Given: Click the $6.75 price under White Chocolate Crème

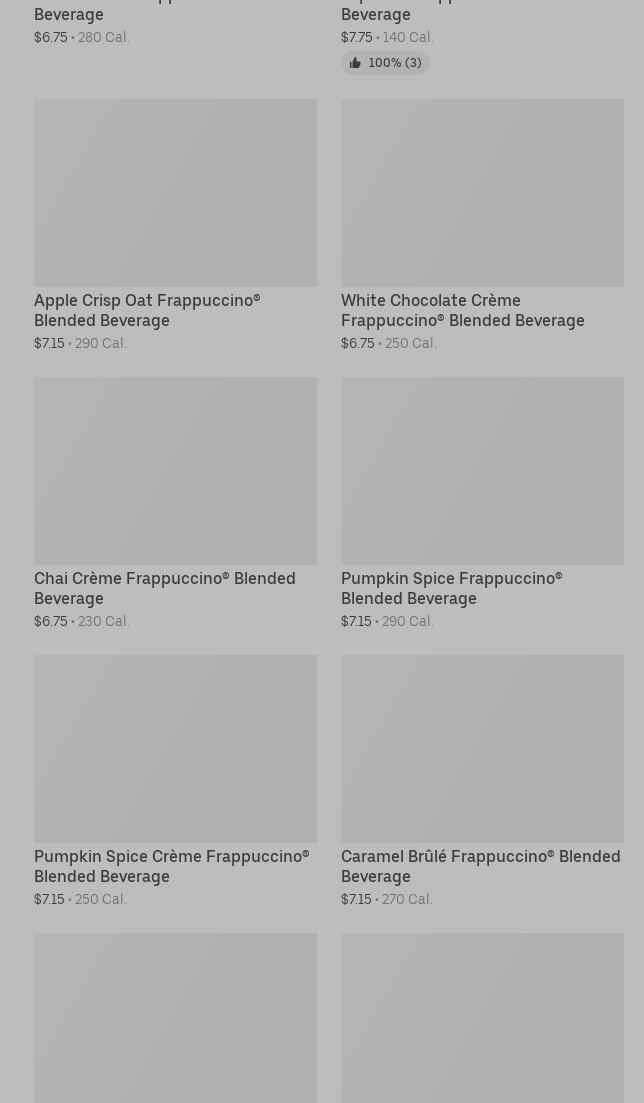Looking at the screenshot, I should [x=358, y=343].
